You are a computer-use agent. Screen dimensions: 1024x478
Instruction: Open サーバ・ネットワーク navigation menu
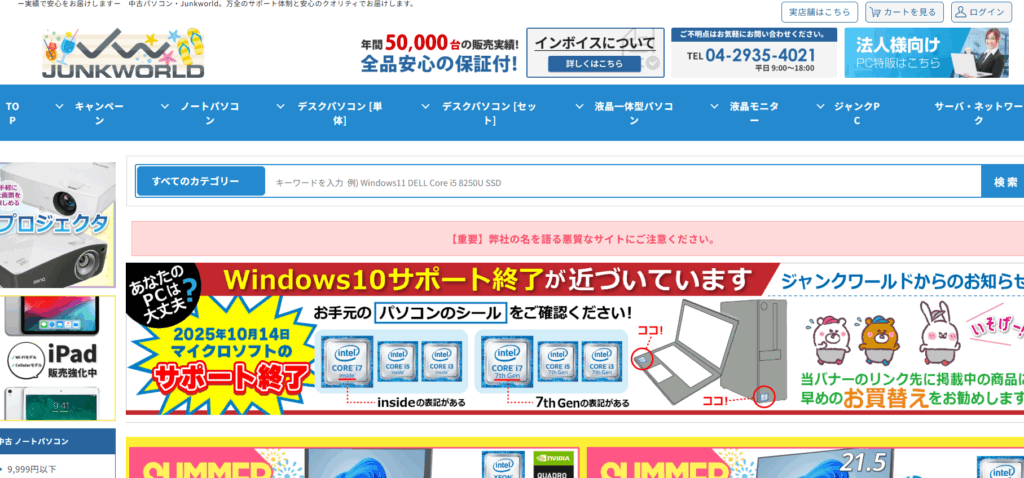pos(978,113)
